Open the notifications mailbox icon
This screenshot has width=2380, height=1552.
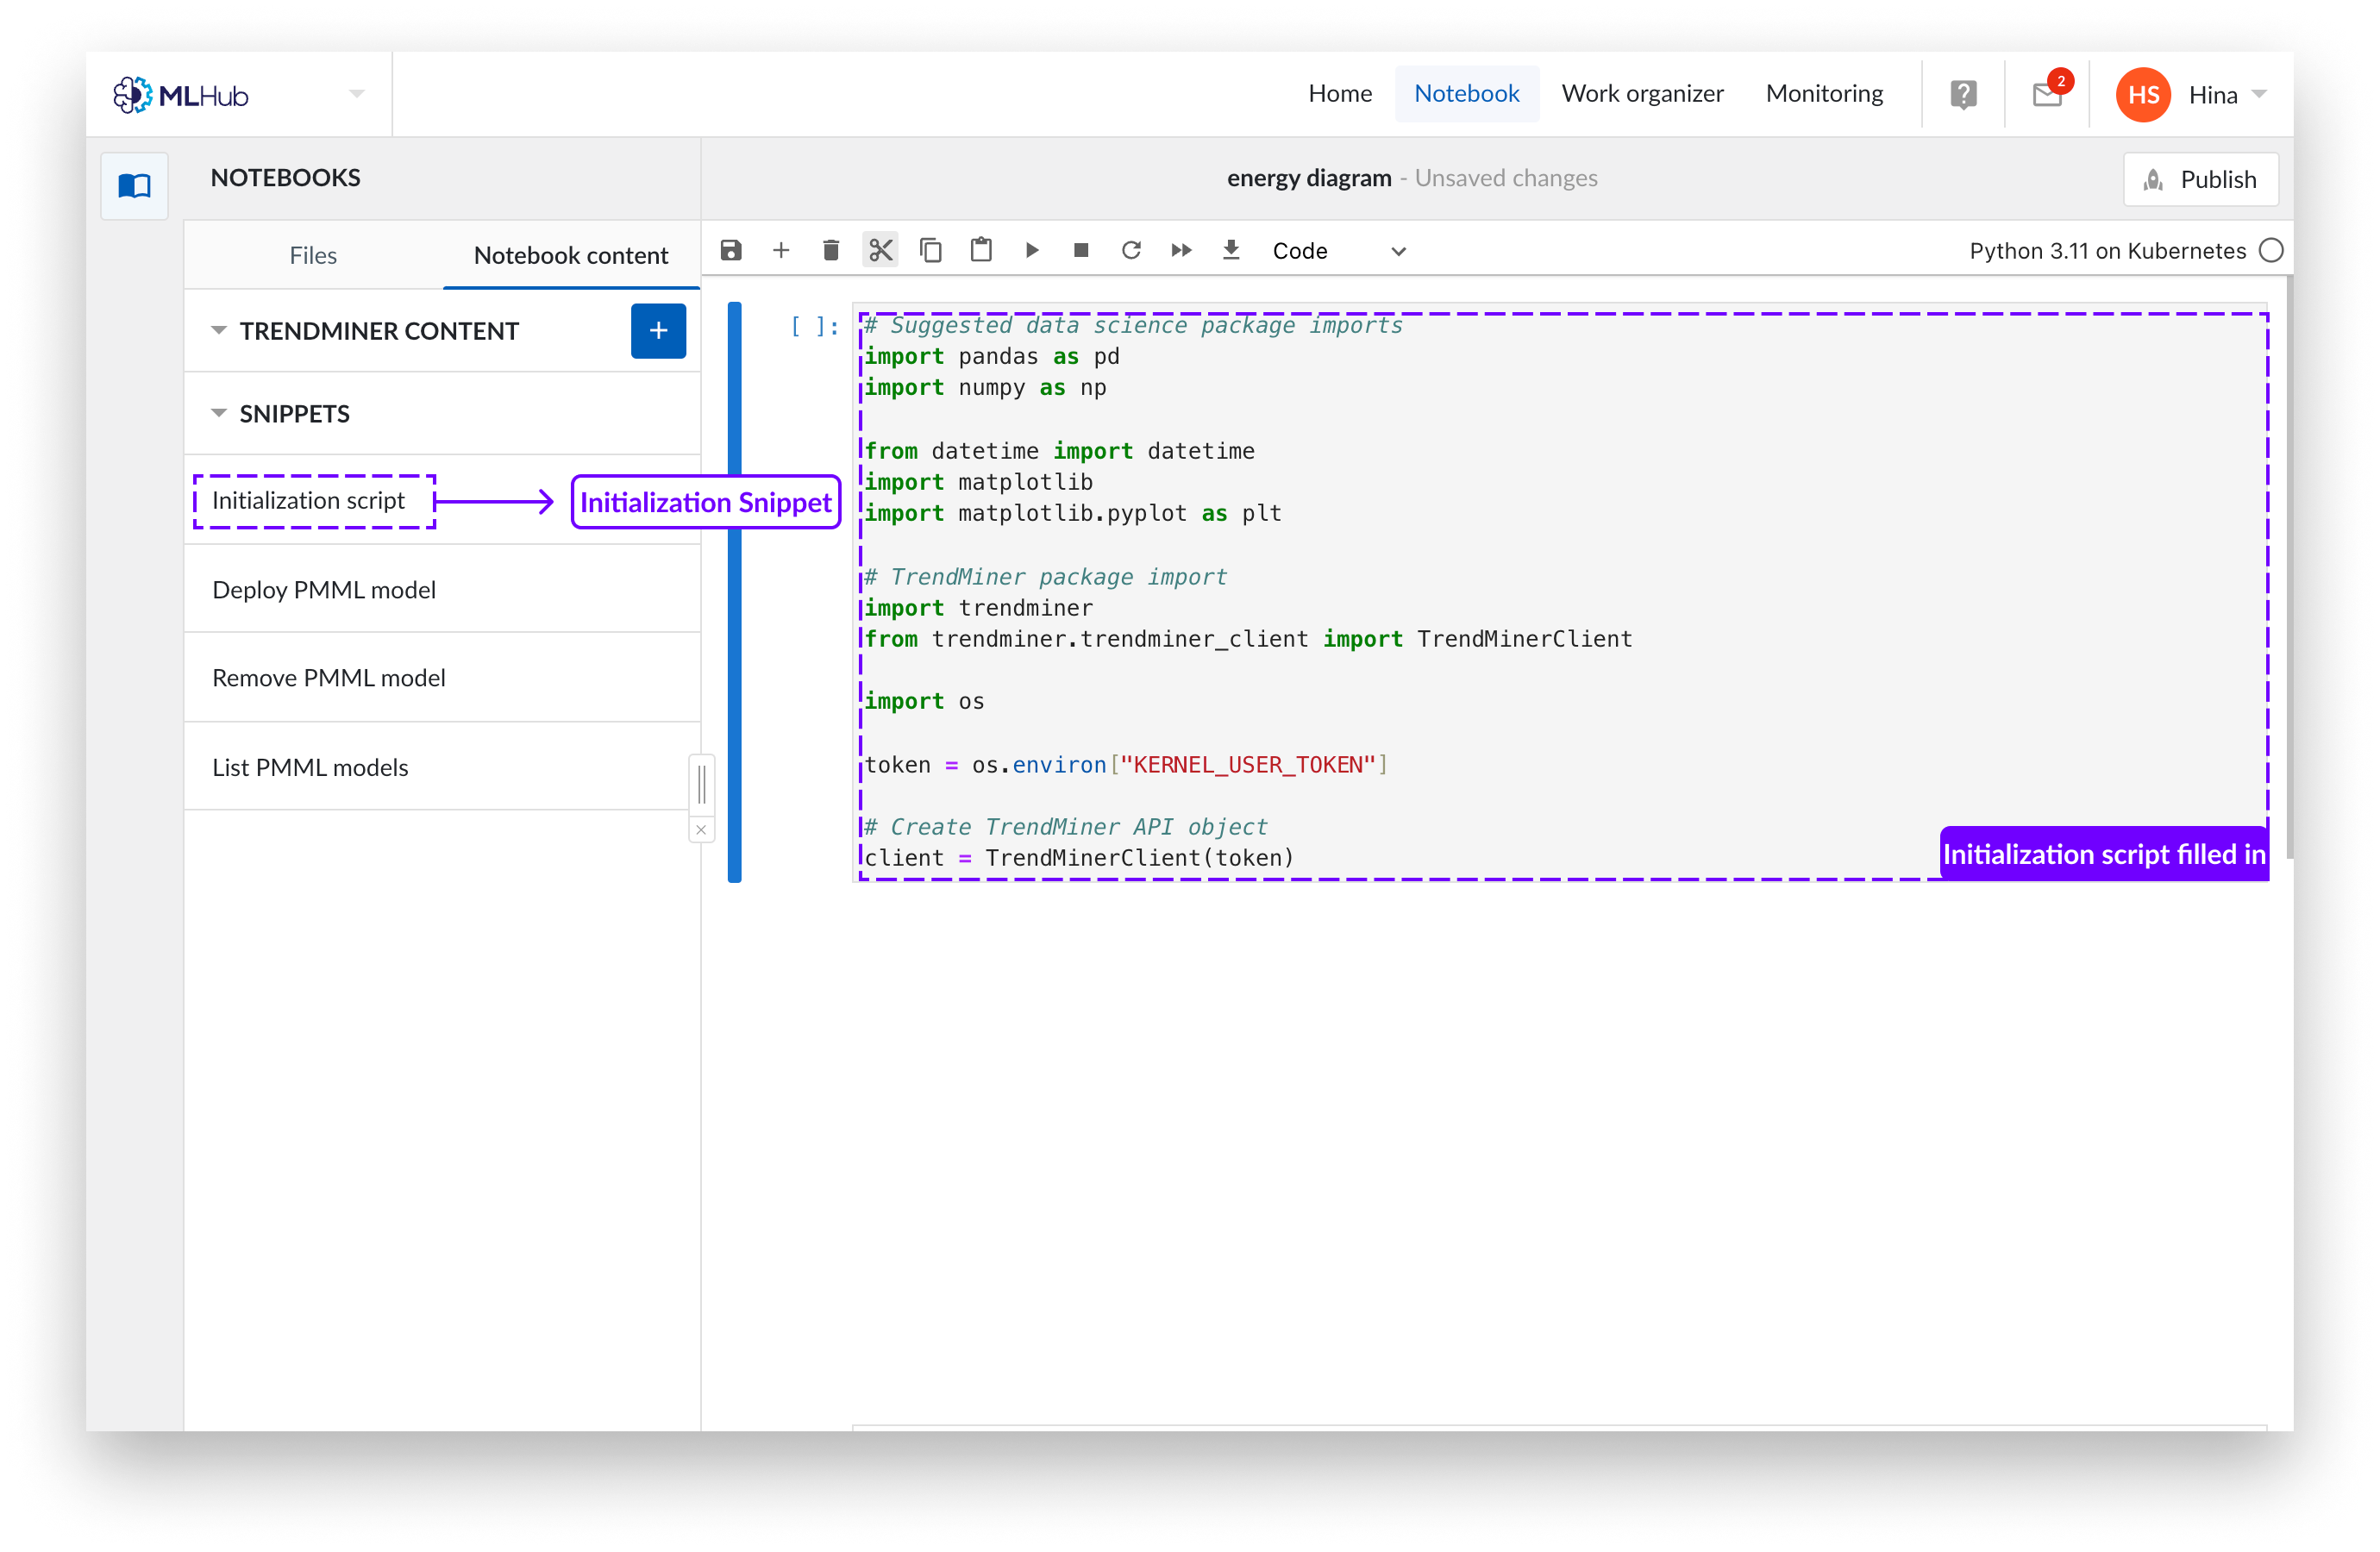coord(2047,95)
